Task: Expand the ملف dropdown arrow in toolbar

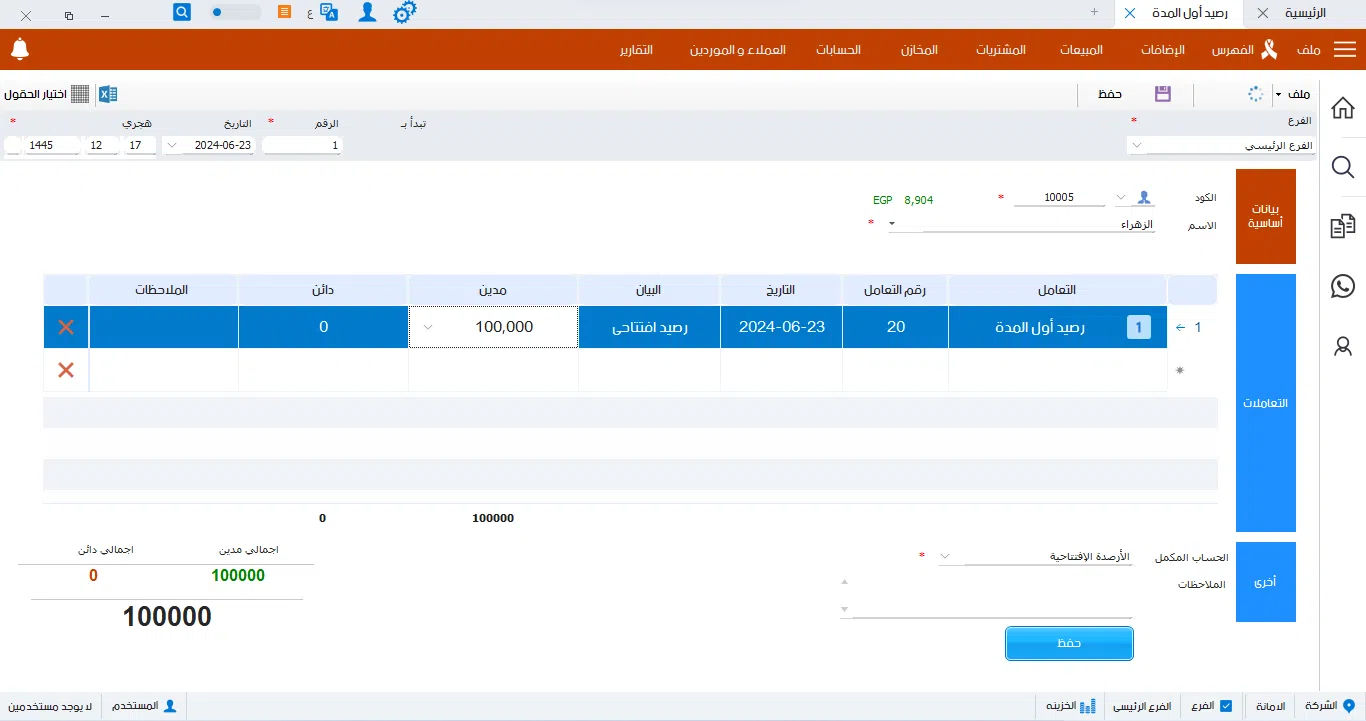Action: click(1278, 95)
